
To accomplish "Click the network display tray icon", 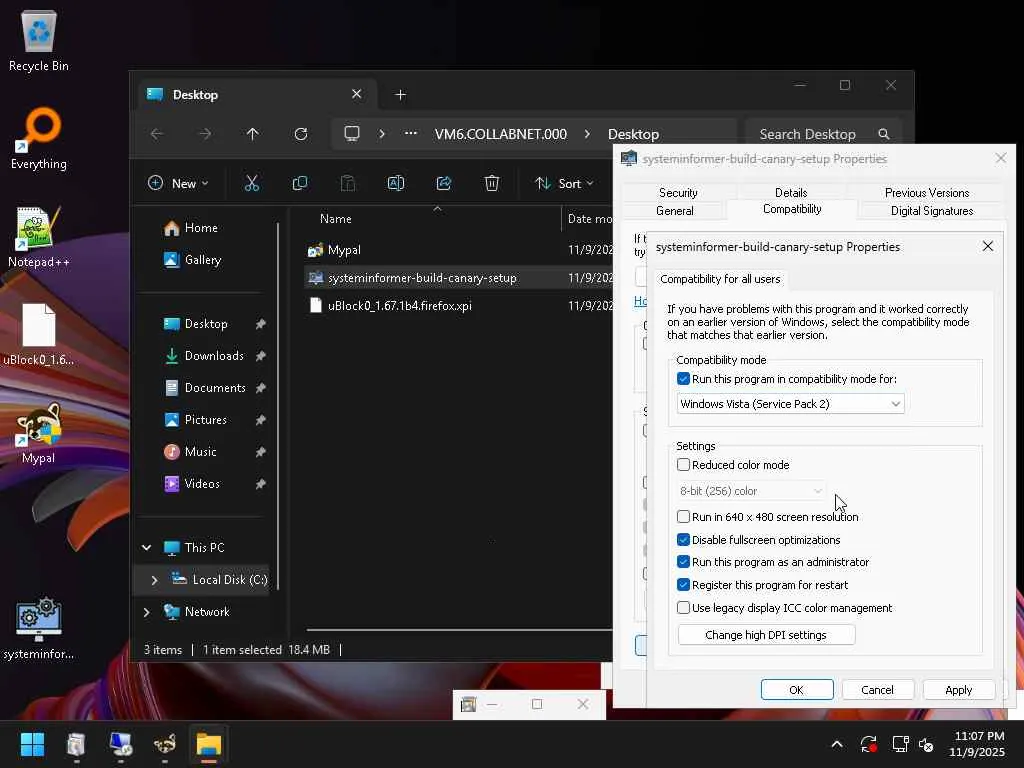I will [x=901, y=744].
